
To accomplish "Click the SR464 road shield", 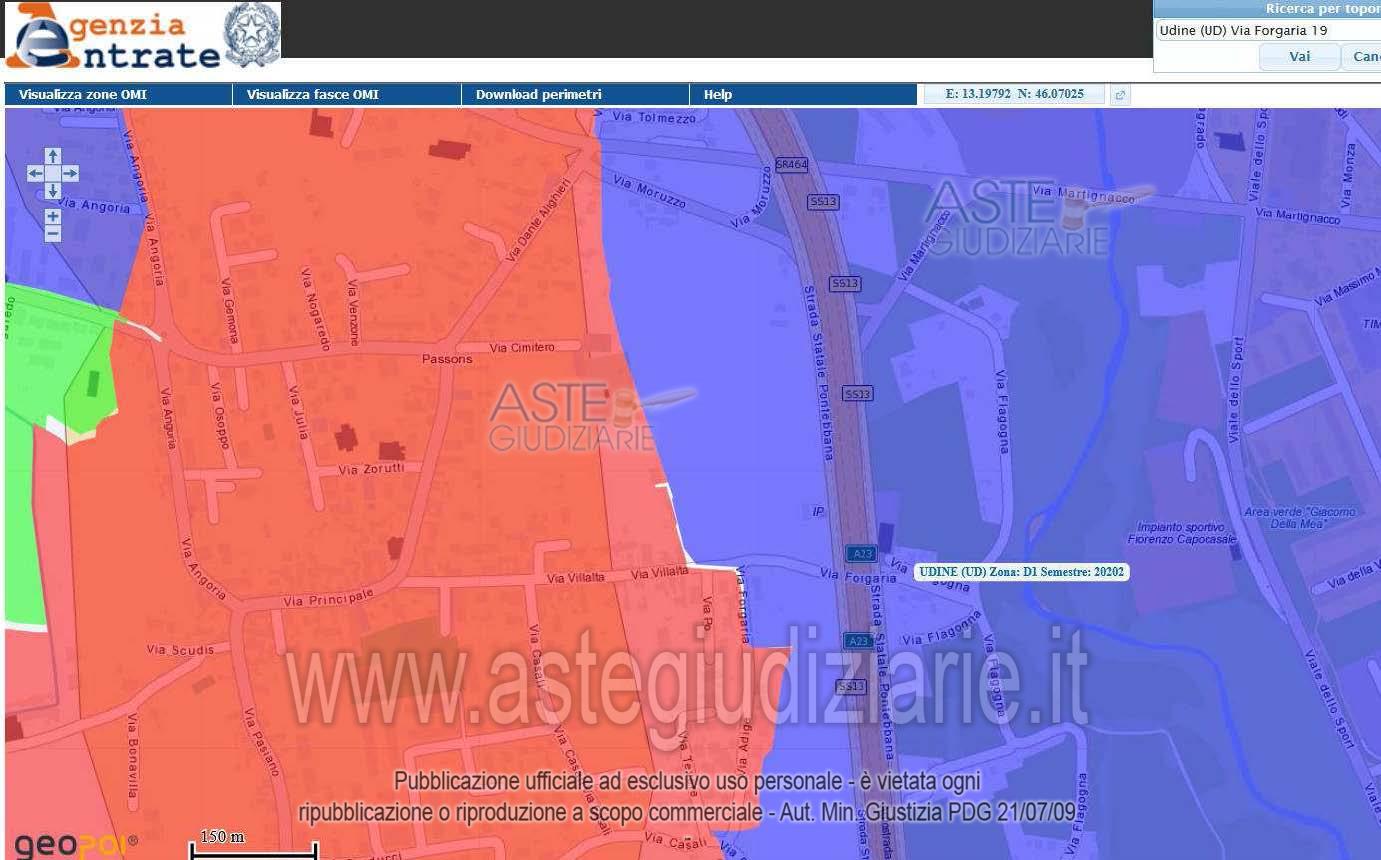I will (791, 165).
